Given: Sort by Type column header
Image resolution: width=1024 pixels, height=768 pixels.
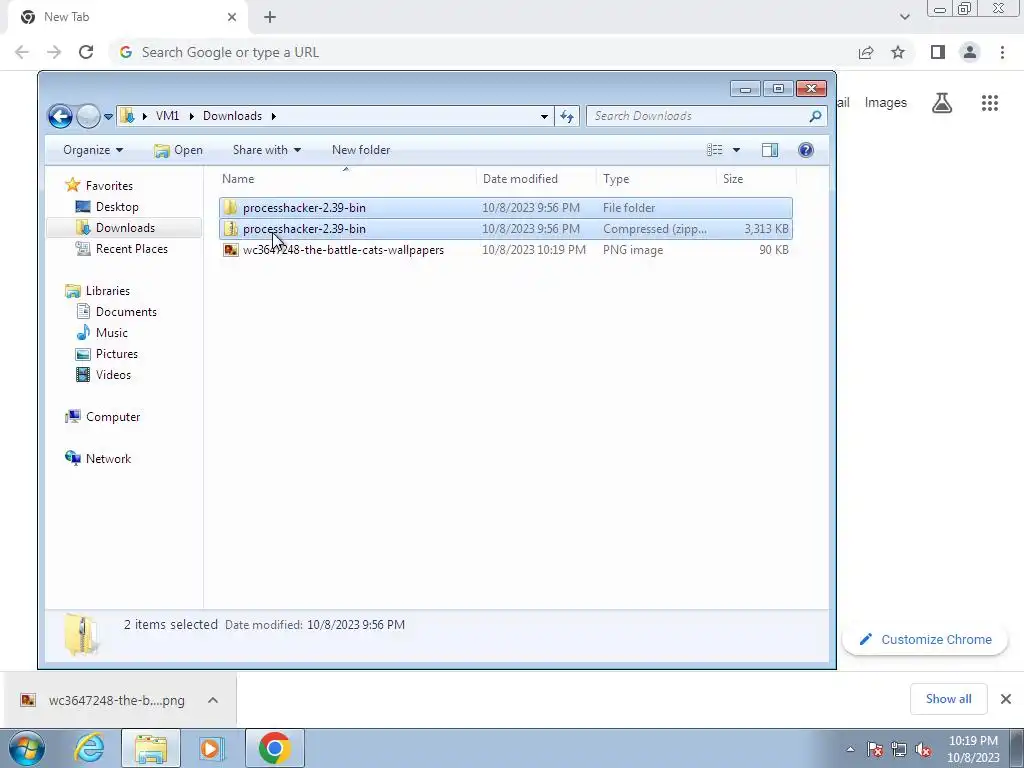Looking at the screenshot, I should click(x=656, y=179).
